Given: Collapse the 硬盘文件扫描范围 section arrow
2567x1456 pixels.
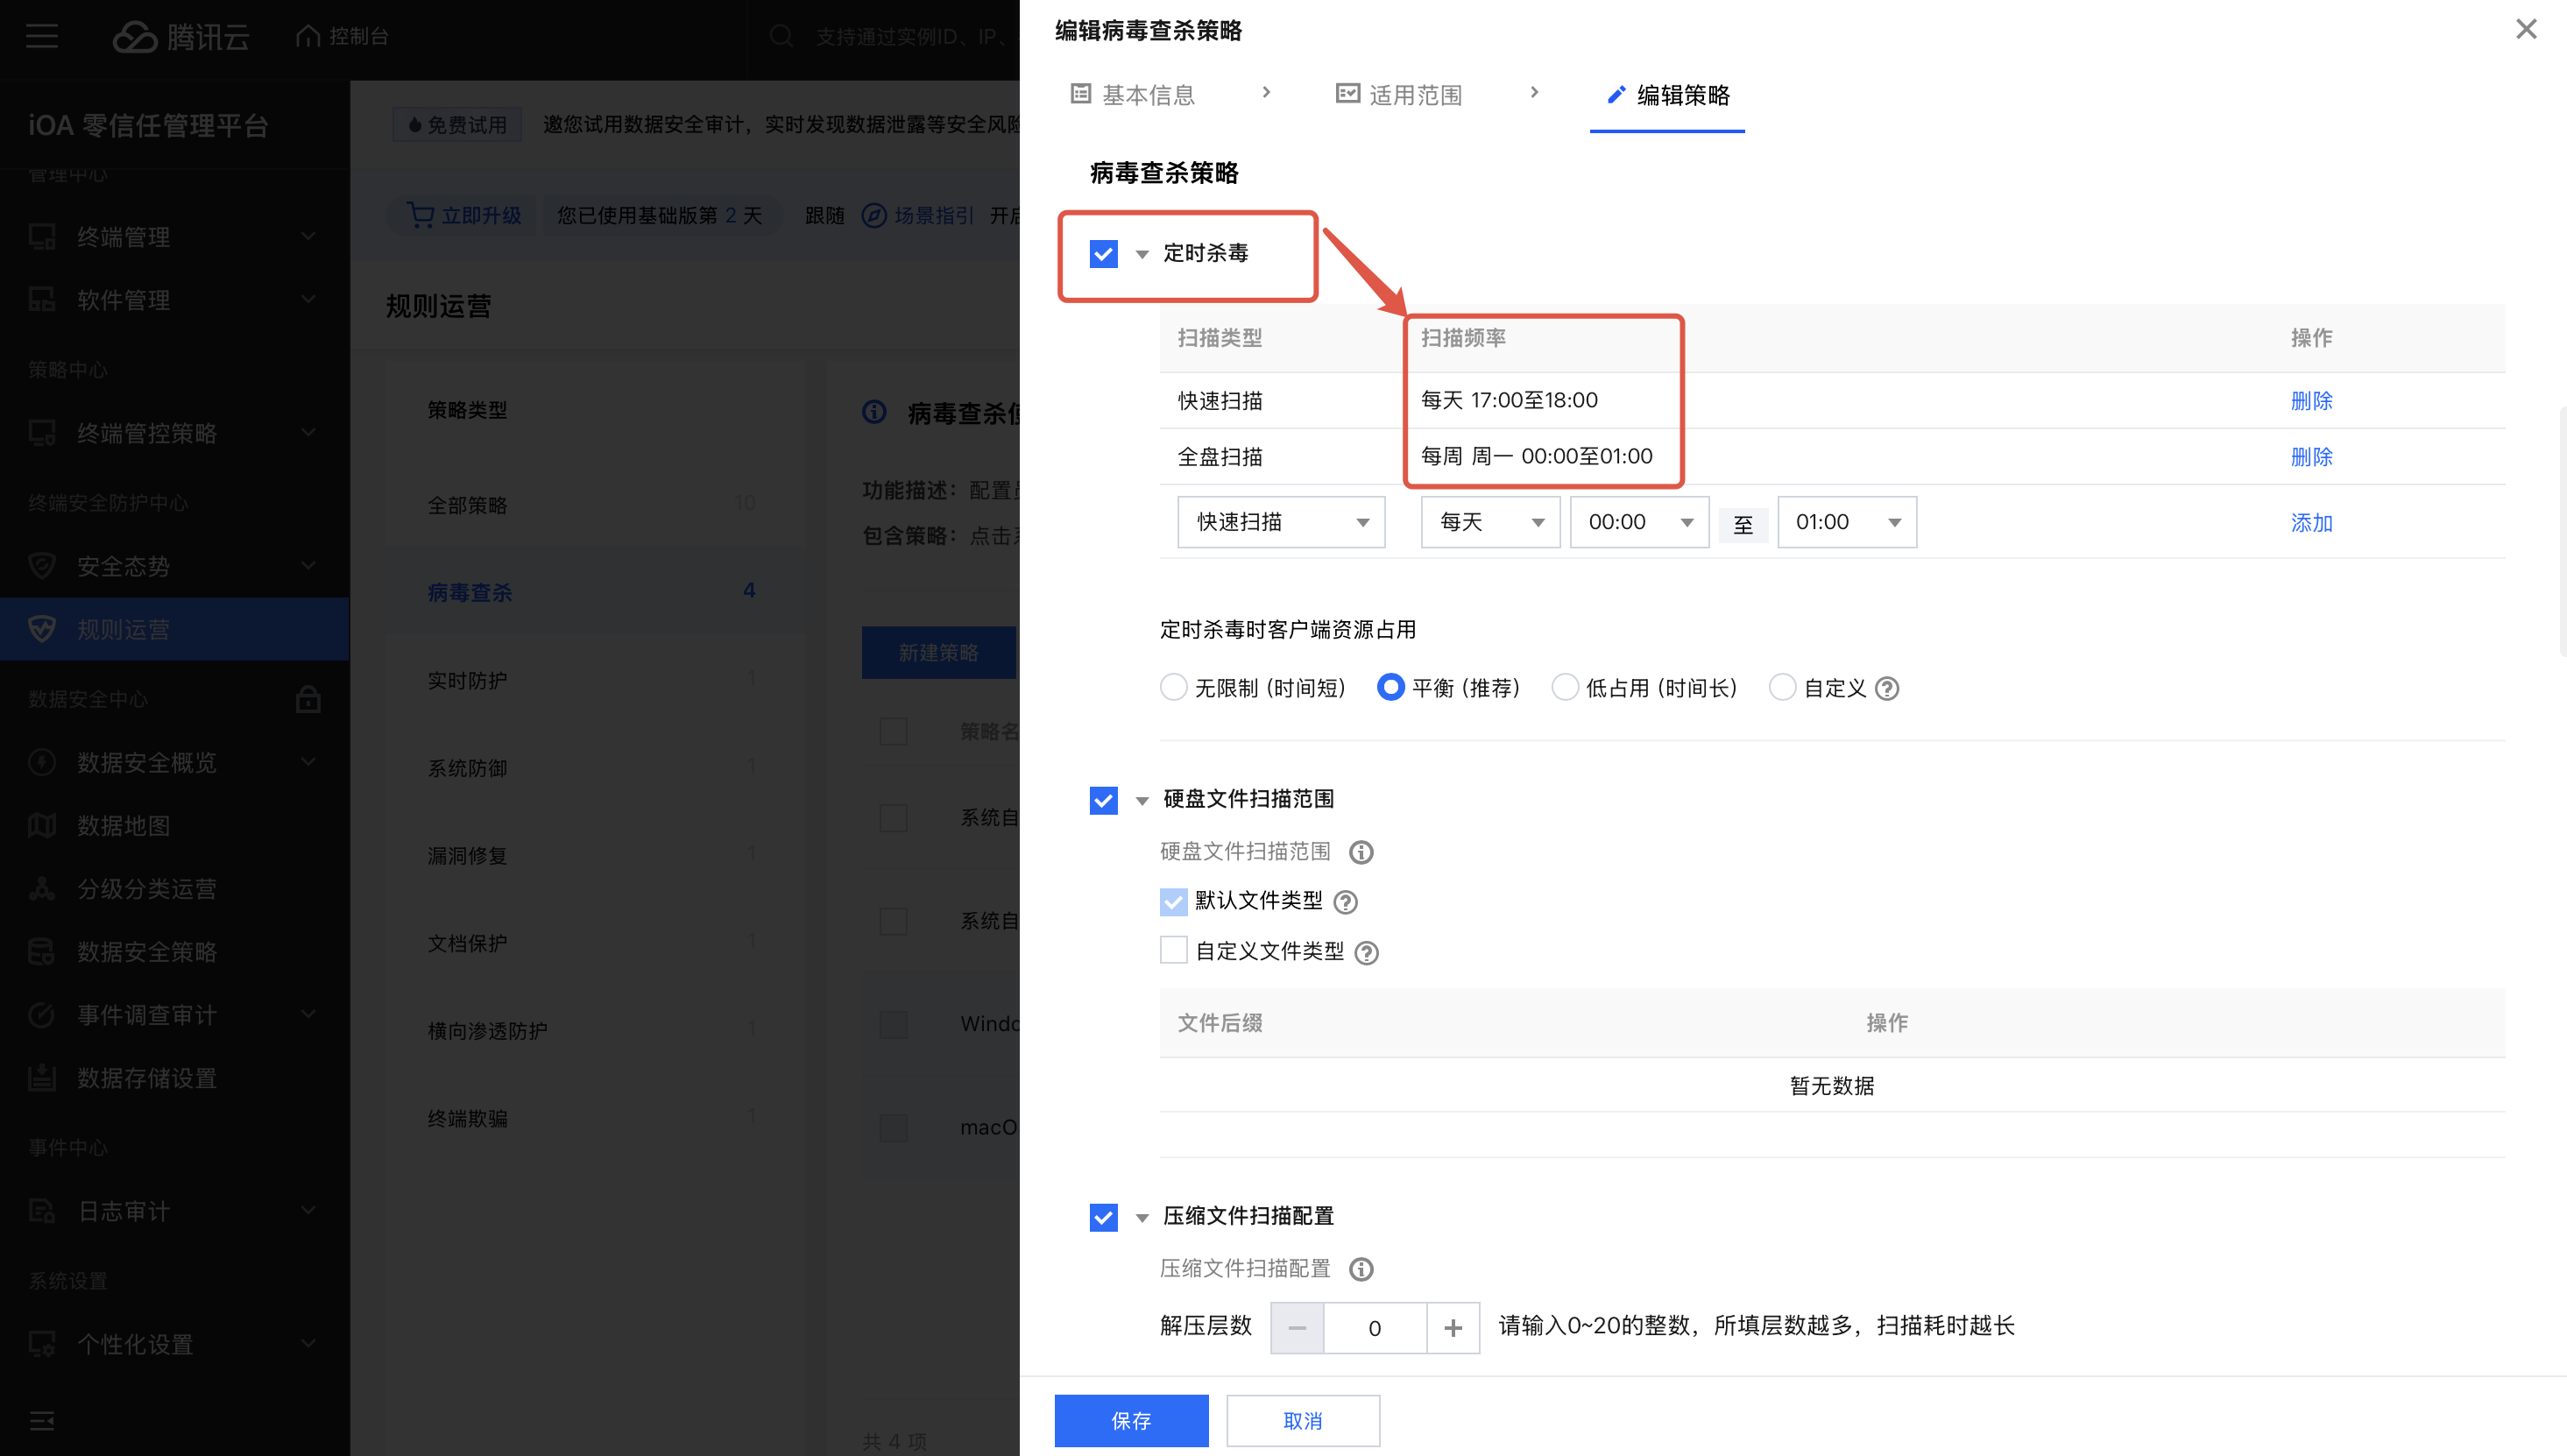Looking at the screenshot, I should click(x=1142, y=800).
